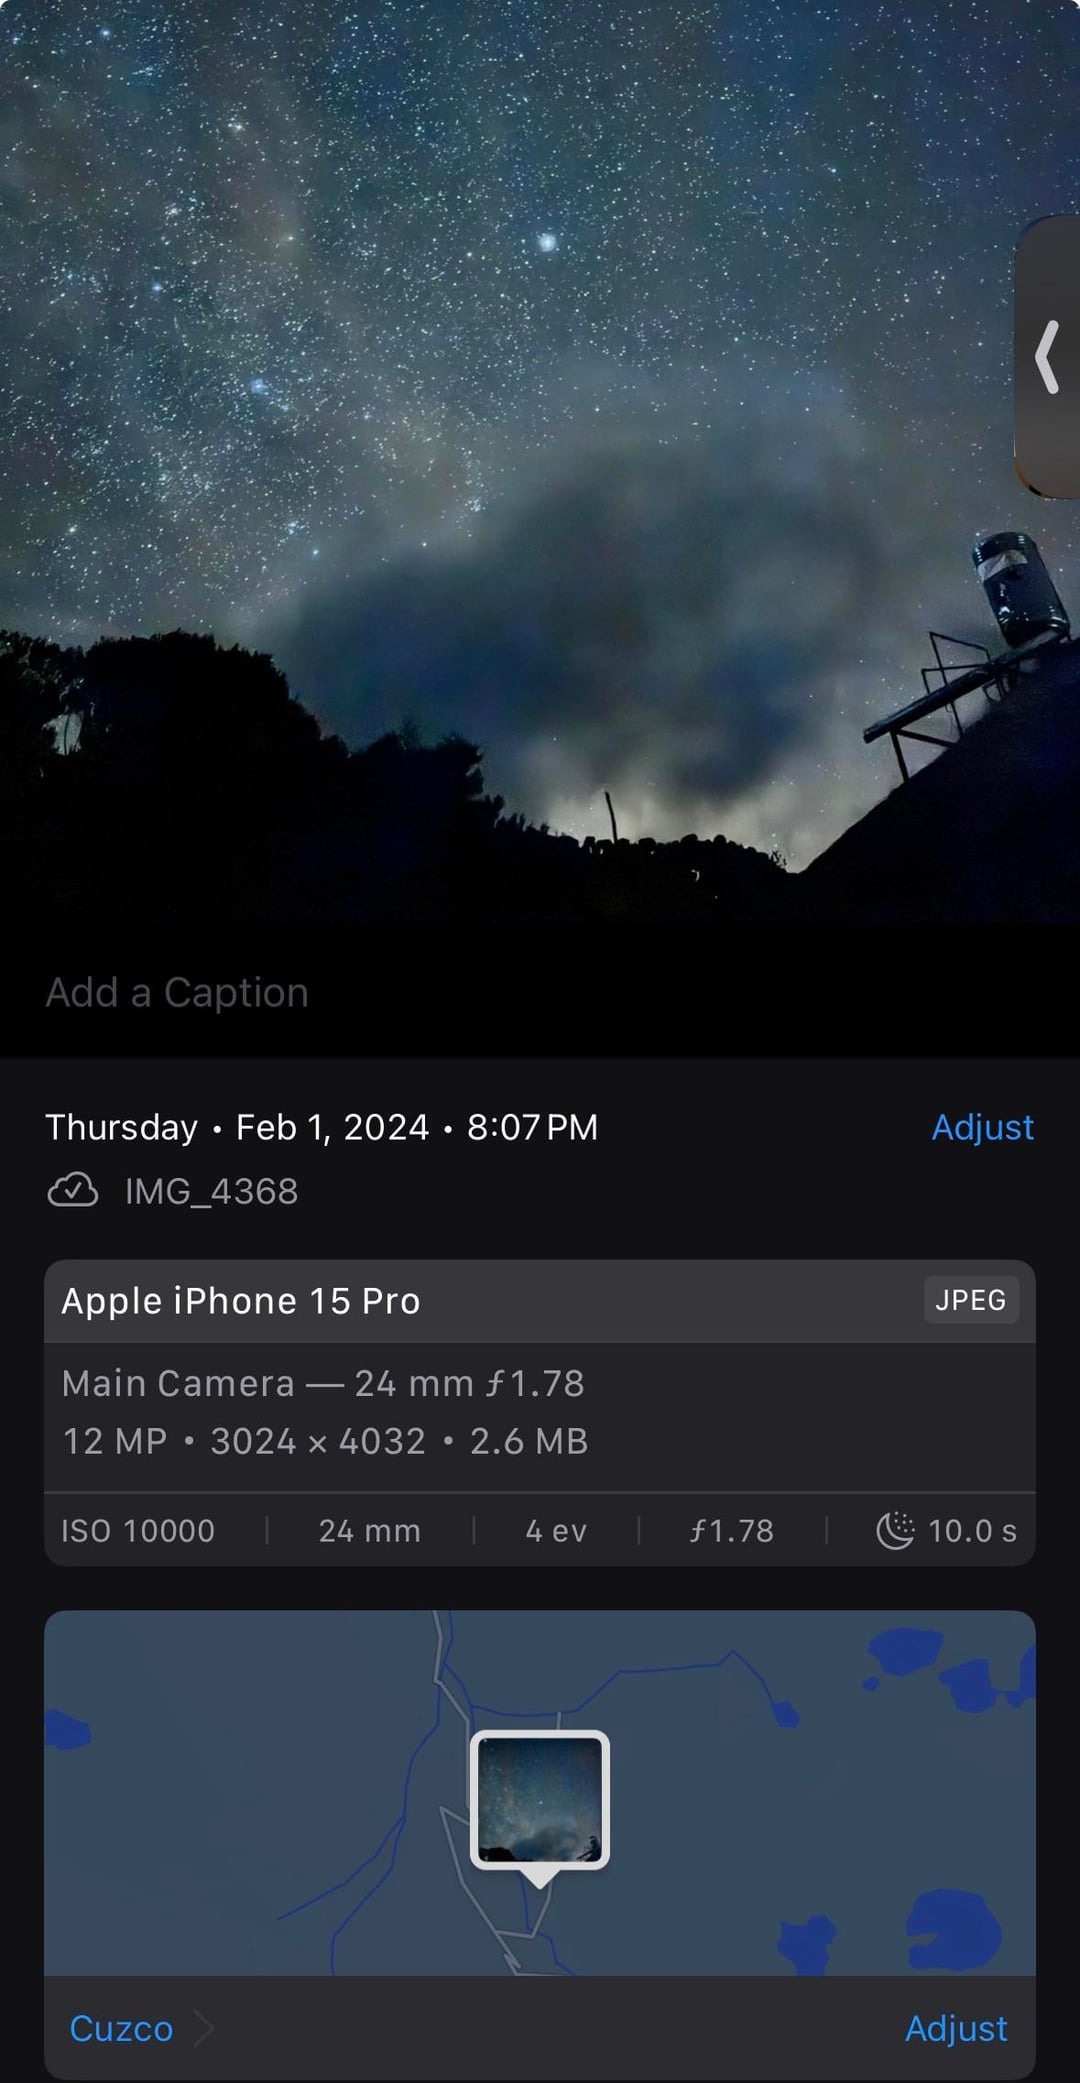The width and height of the screenshot is (1080, 2083).
Task: Open the Cuzco location link
Action: point(121,2028)
